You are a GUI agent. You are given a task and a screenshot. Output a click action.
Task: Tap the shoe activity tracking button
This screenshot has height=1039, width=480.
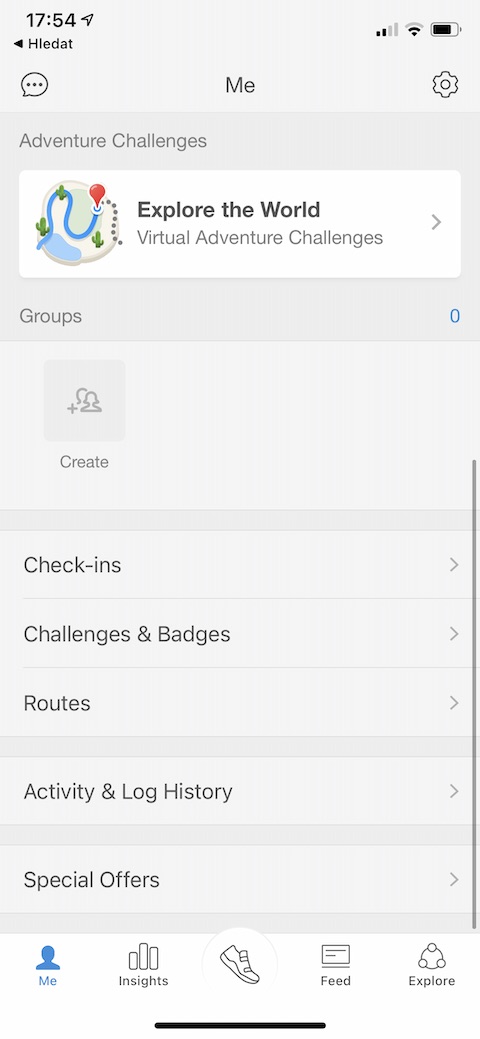pos(240,964)
